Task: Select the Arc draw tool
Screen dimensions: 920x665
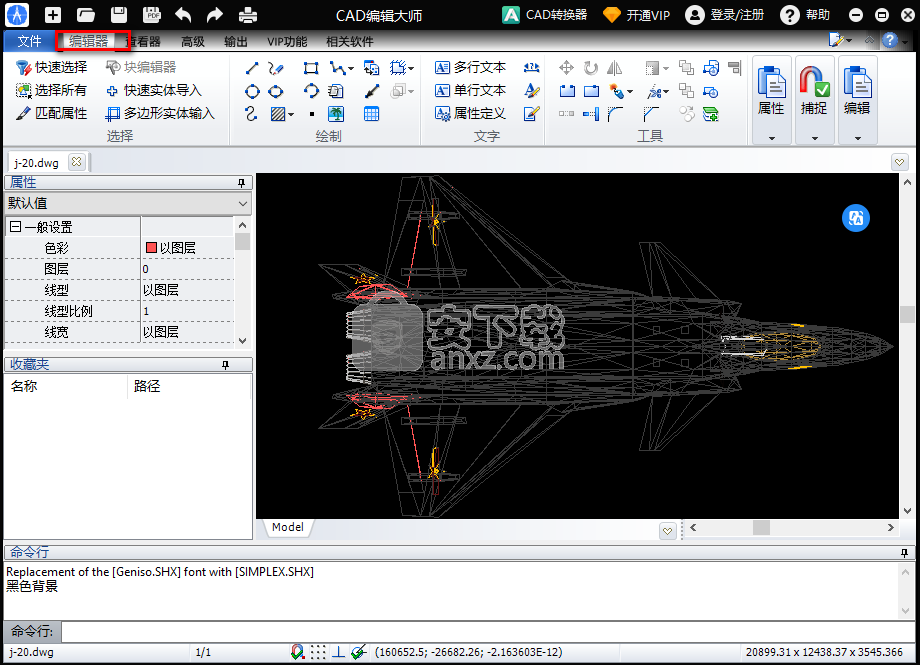Action: click(311, 91)
